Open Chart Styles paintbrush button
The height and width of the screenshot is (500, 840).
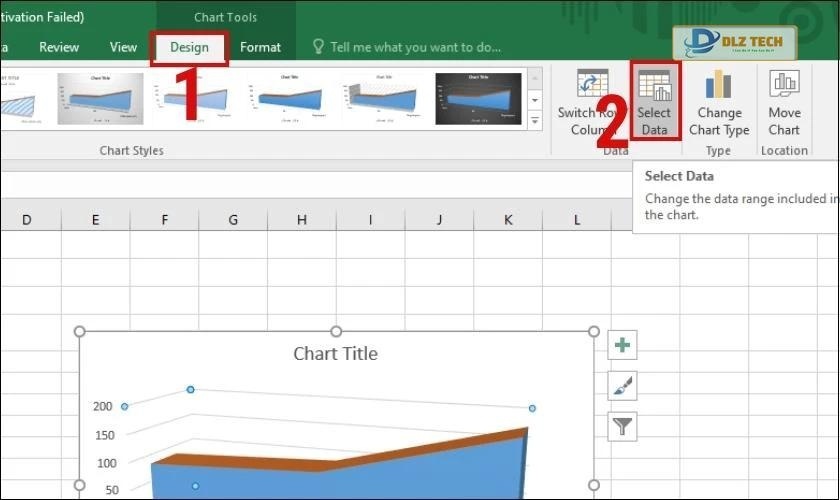(x=622, y=386)
